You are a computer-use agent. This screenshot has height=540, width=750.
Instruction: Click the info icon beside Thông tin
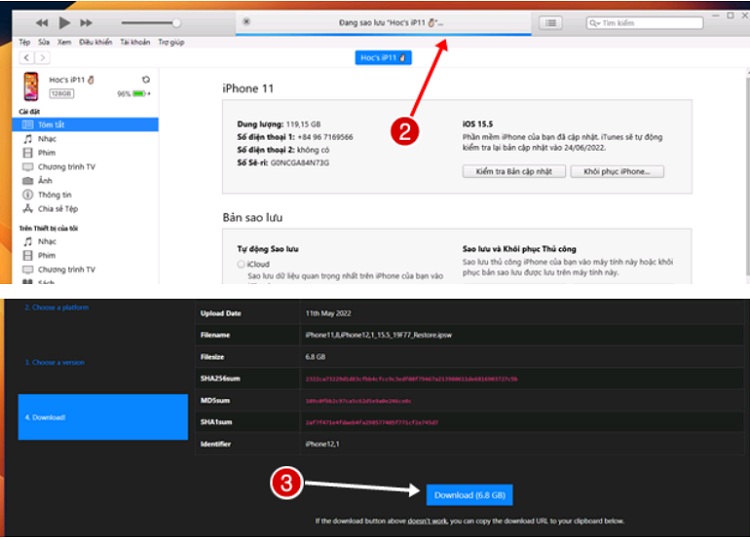click(x=28, y=195)
